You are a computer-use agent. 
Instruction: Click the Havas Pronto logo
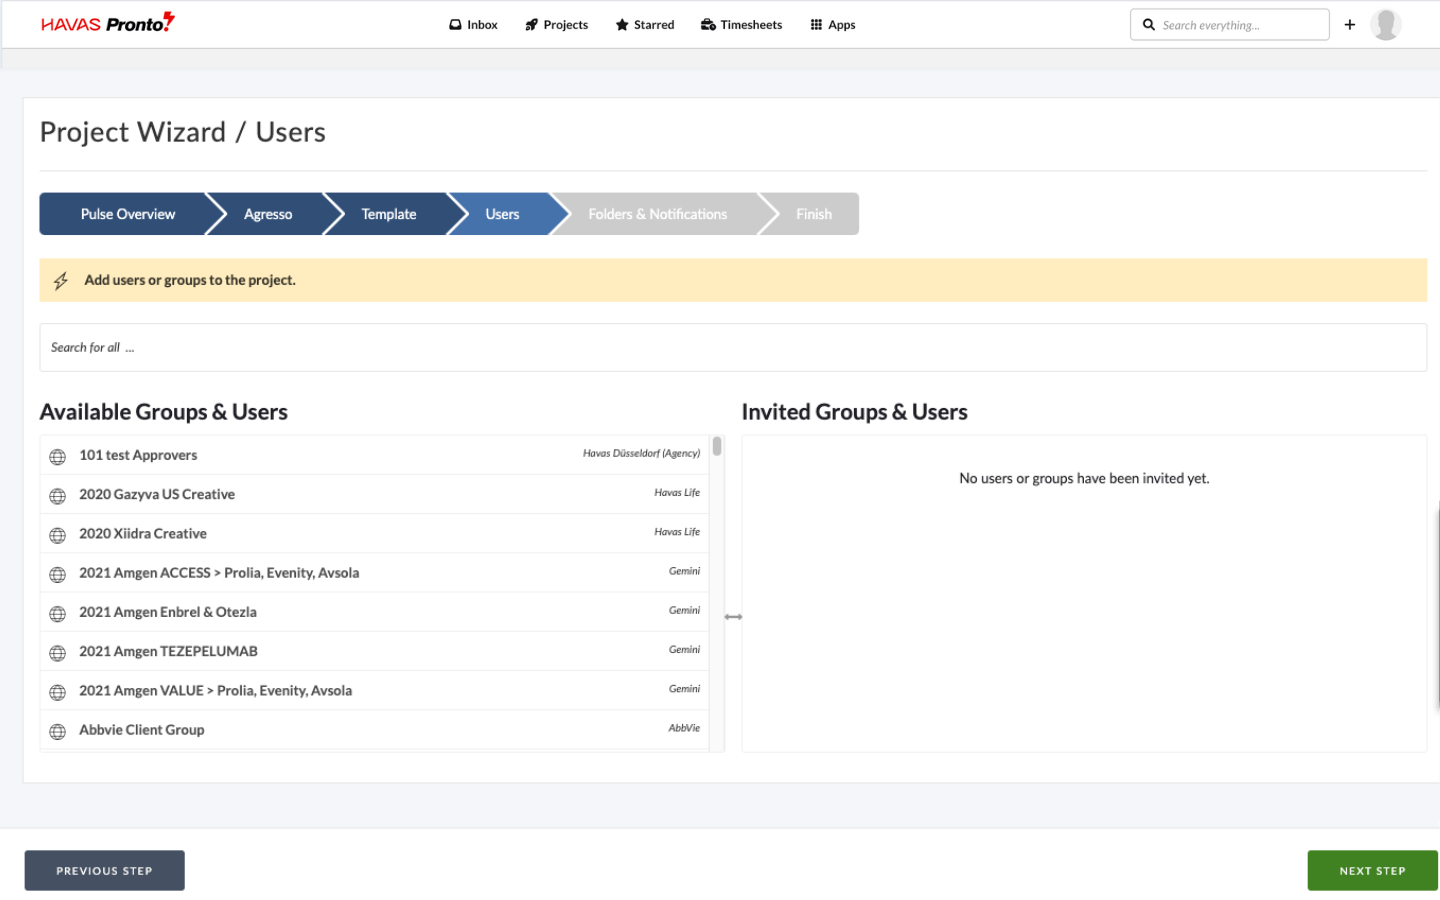pos(108,23)
